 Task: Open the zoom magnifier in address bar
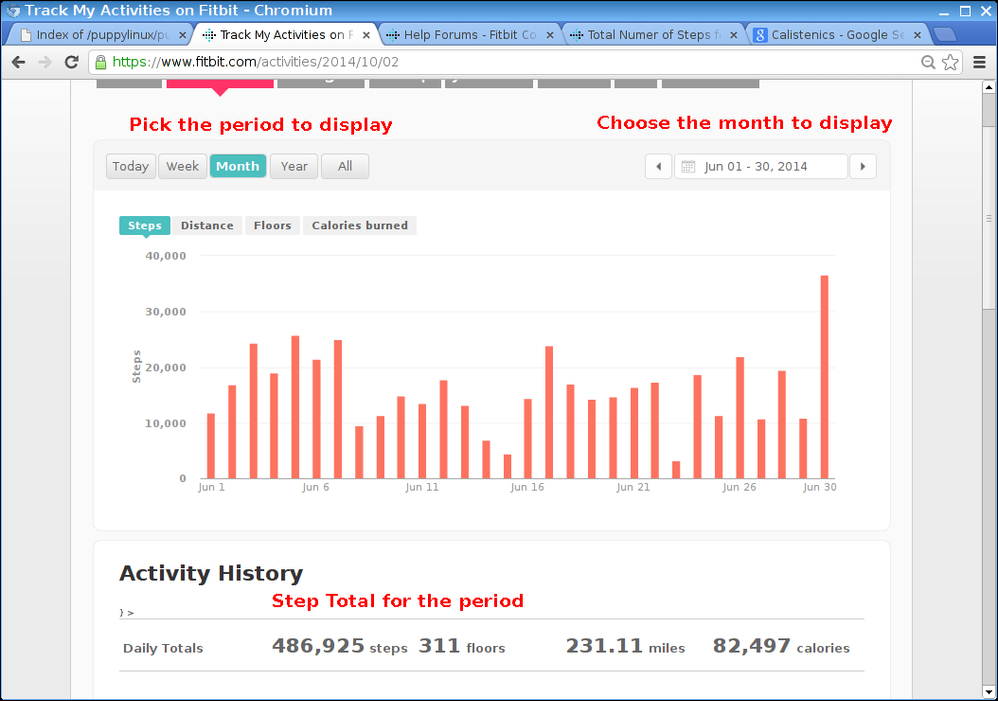(x=928, y=62)
